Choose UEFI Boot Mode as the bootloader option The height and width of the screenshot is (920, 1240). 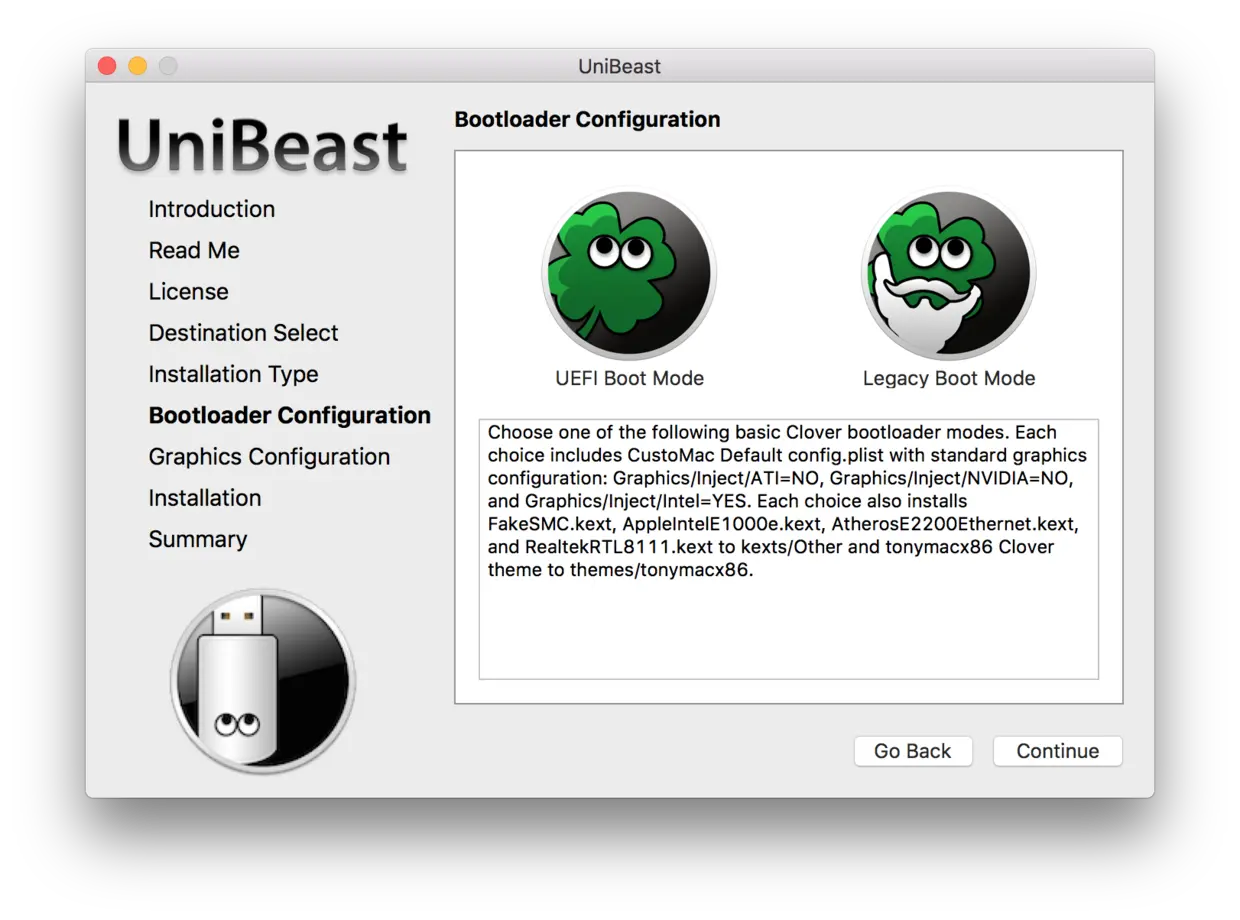pos(628,272)
